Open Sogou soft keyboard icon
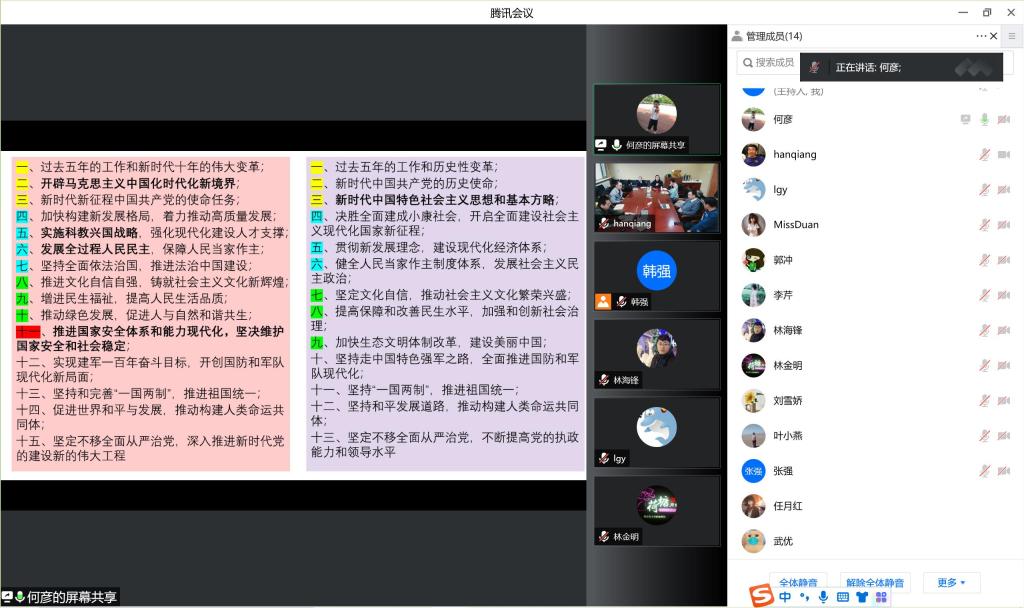The image size is (1024, 608). (x=843, y=597)
